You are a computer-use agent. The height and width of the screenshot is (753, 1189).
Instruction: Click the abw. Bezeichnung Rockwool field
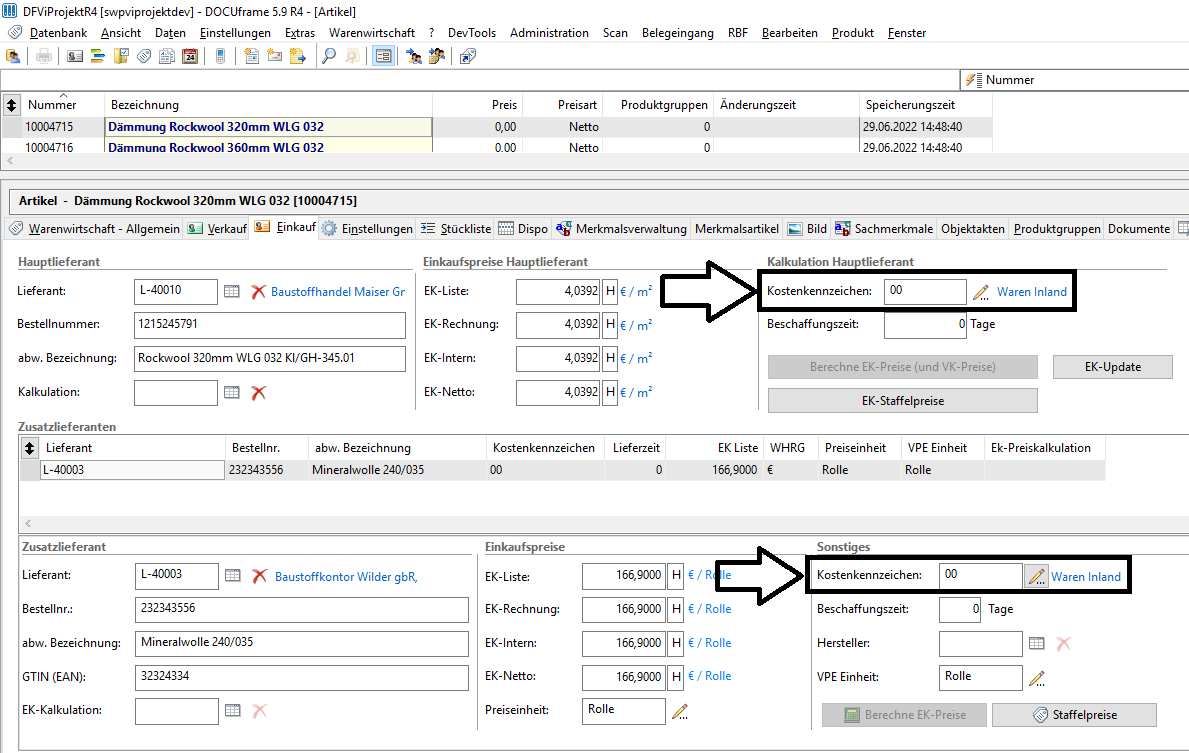tap(269, 359)
